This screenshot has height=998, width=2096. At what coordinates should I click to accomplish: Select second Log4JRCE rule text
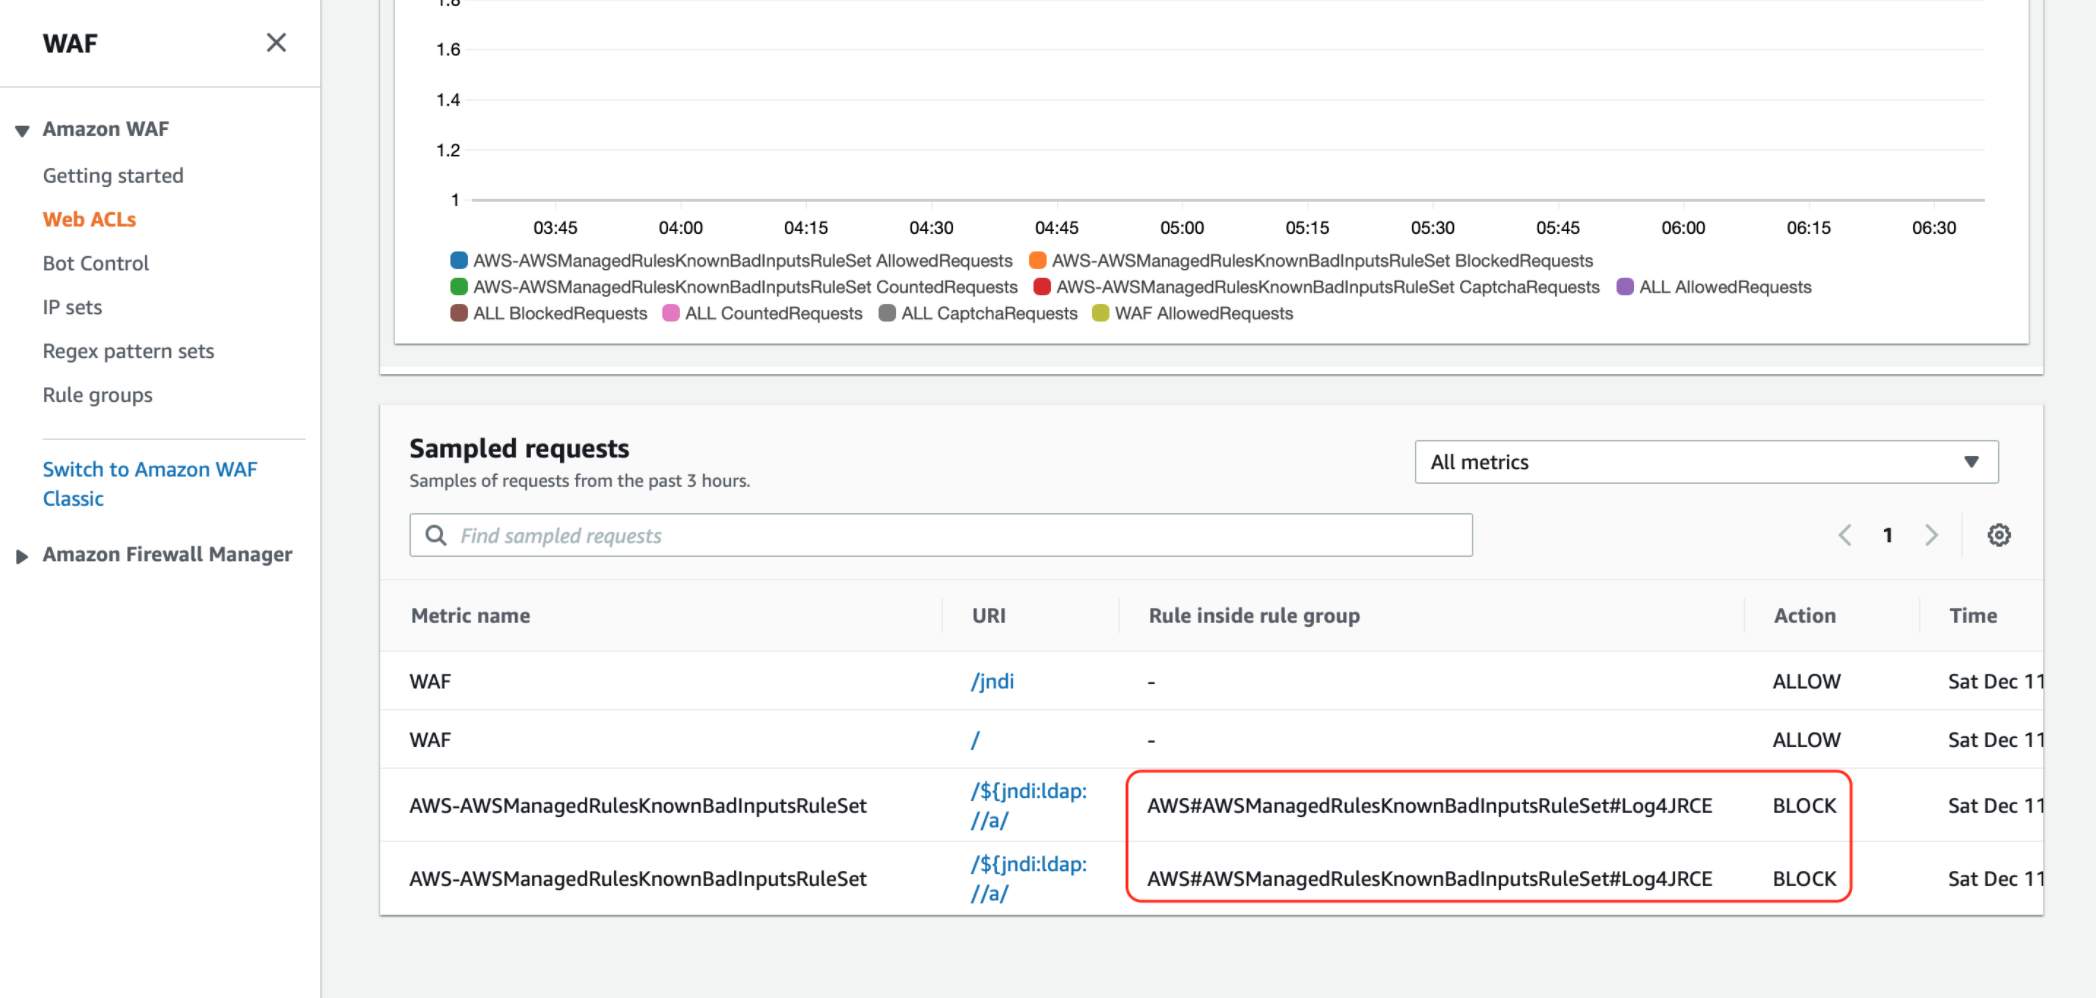click(1430, 879)
